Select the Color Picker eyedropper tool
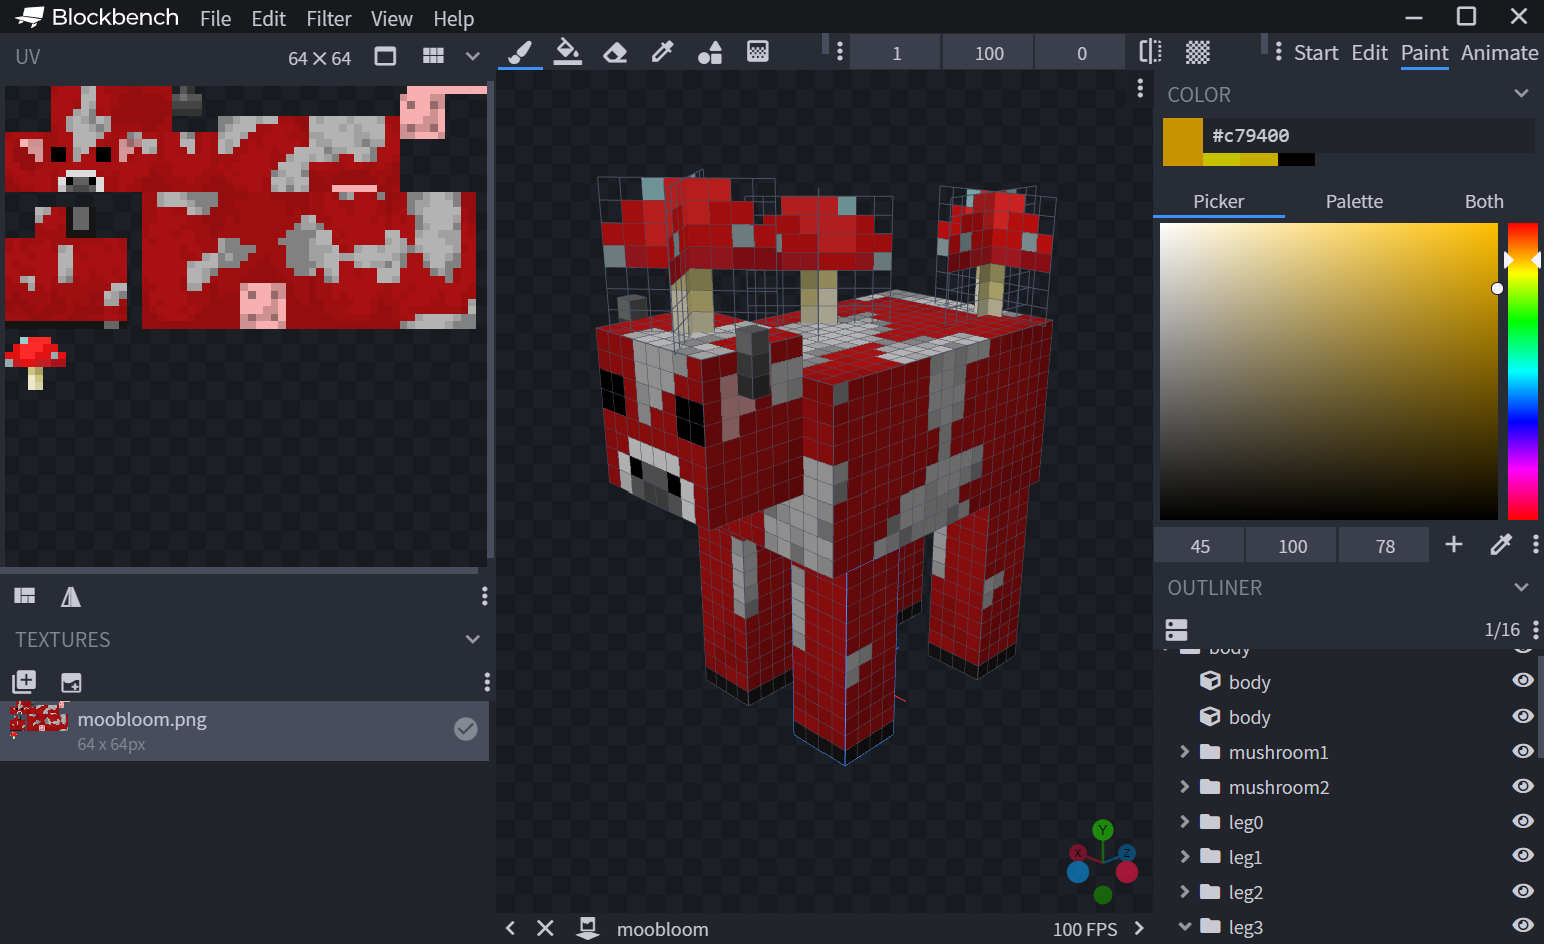The height and width of the screenshot is (944, 1544). pyautogui.click(x=662, y=52)
